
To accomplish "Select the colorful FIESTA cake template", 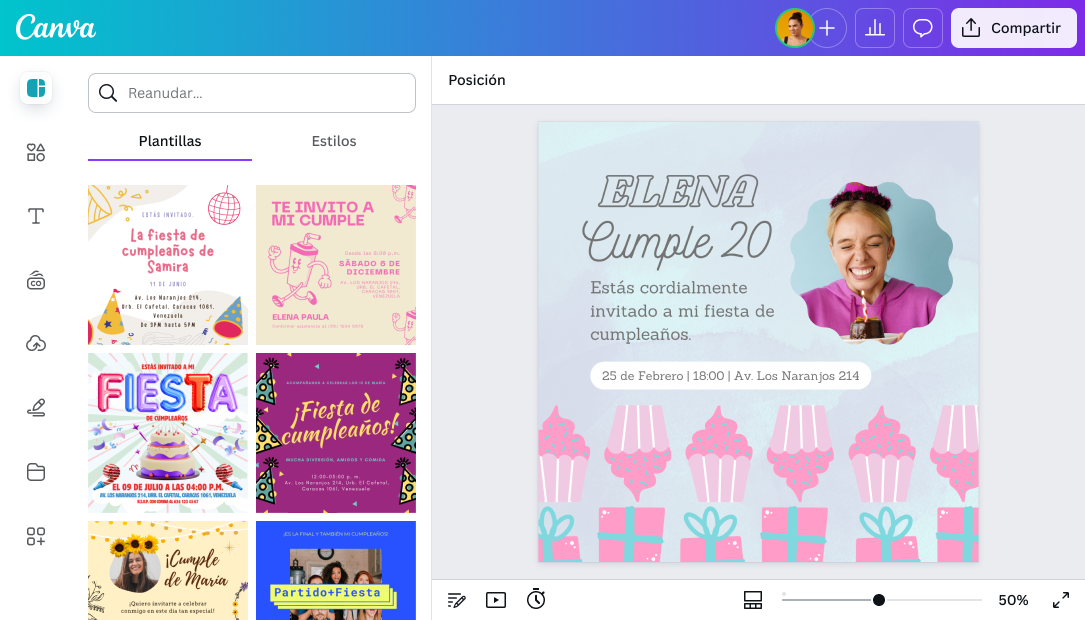I will (x=167, y=433).
